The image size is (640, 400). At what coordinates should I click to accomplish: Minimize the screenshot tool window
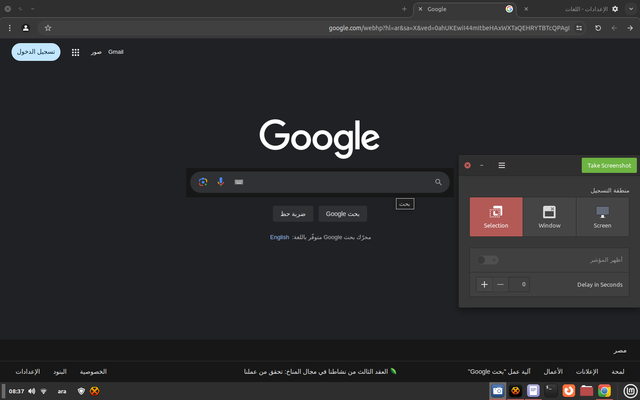tap(482, 165)
